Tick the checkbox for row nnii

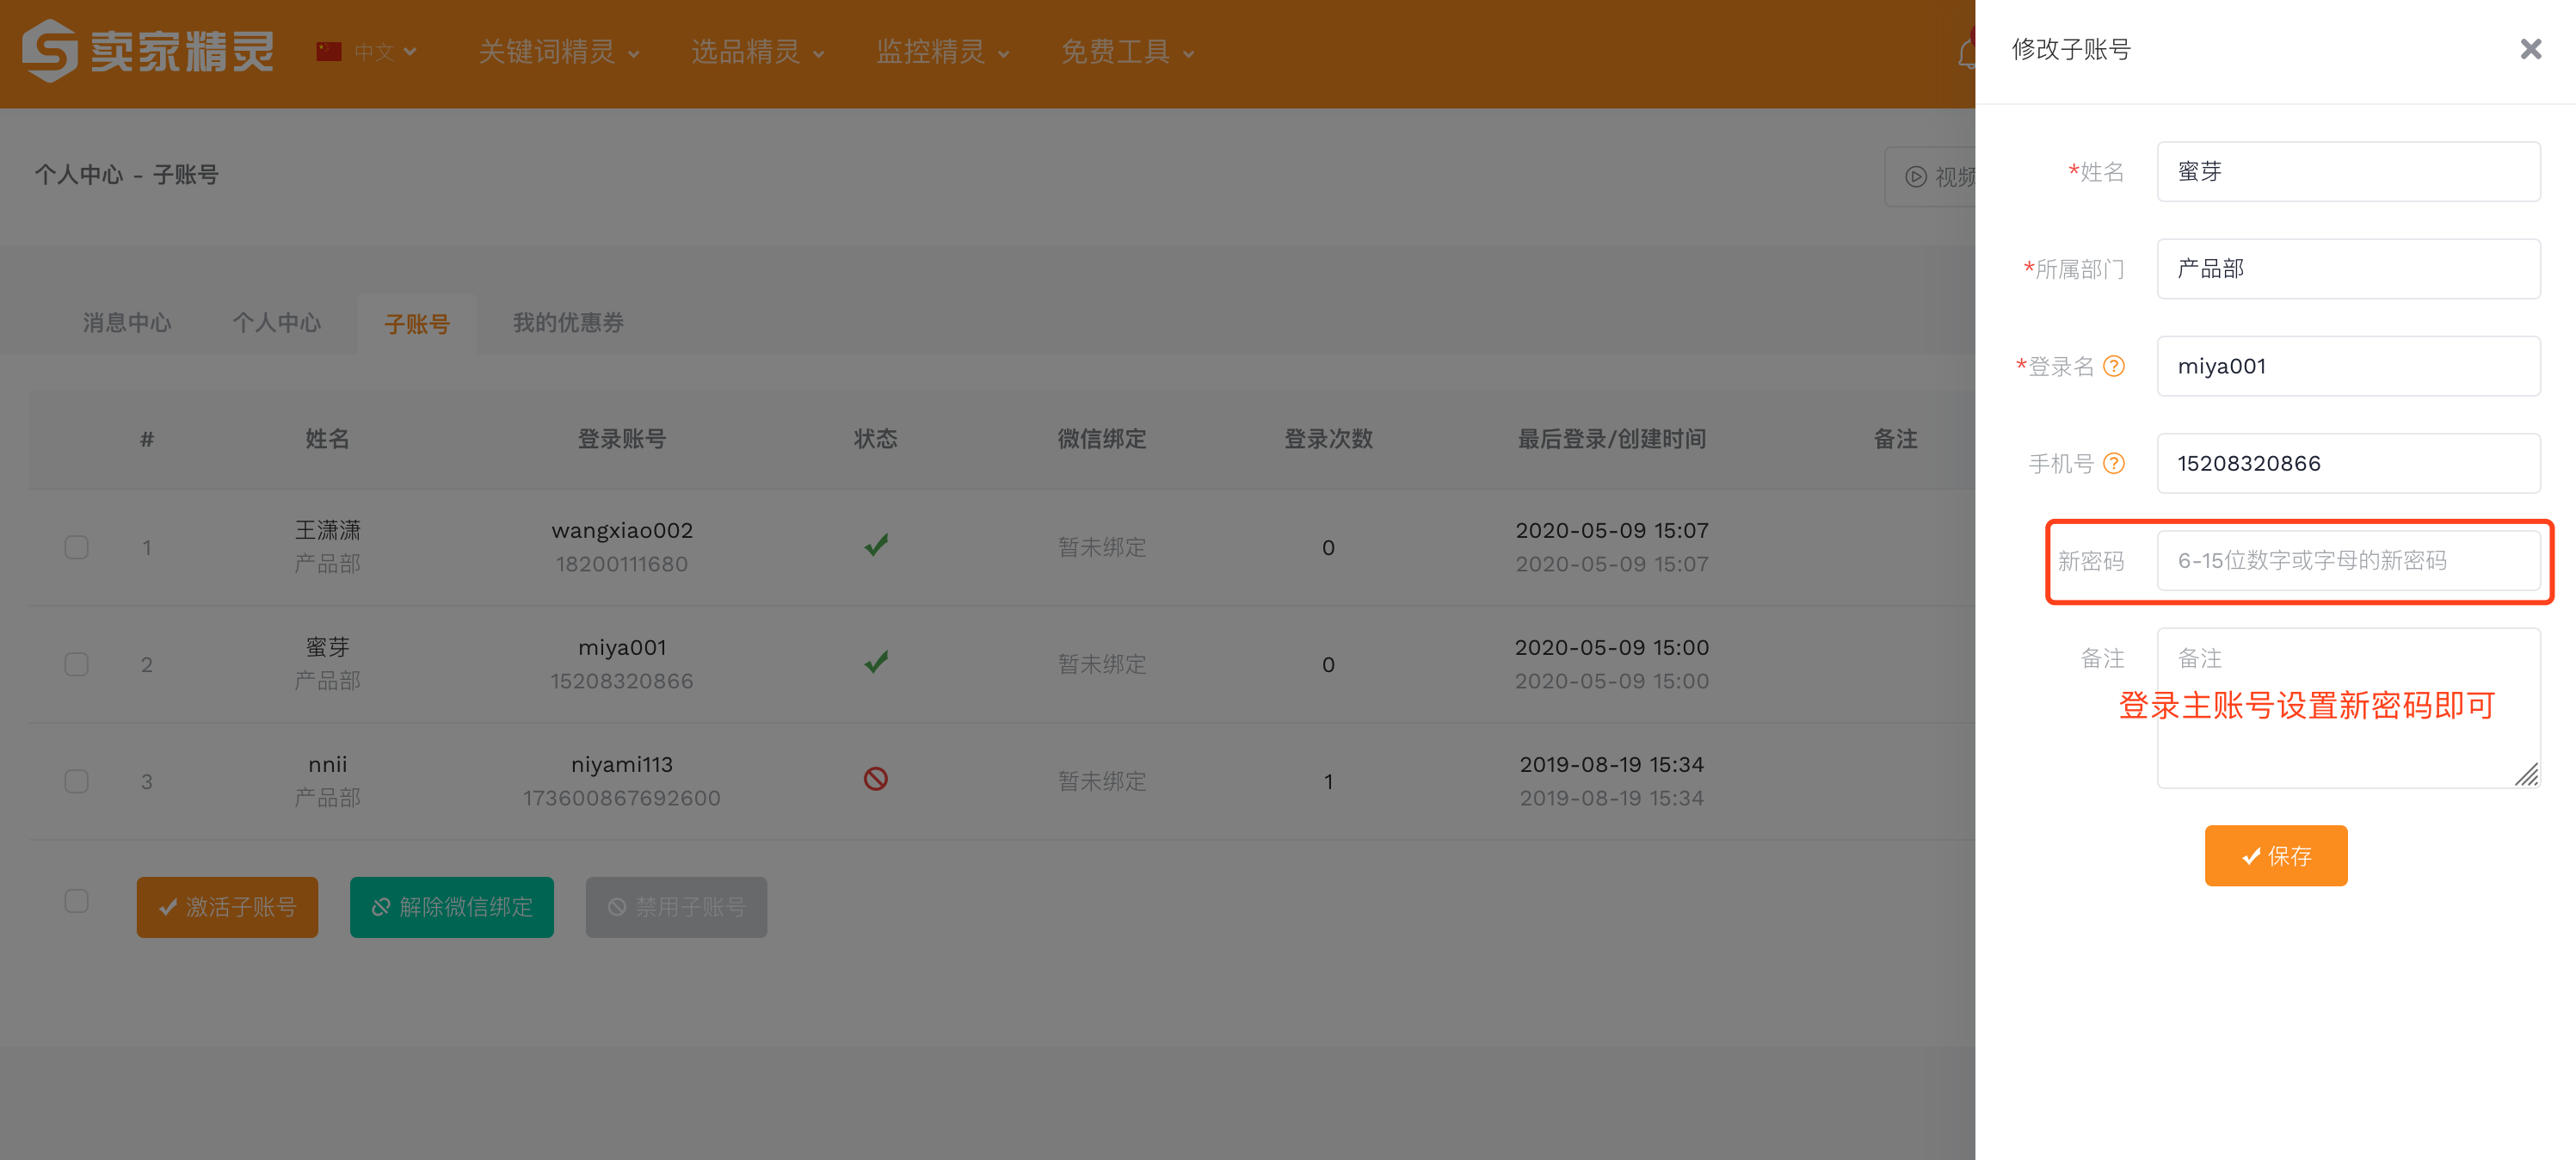[76, 781]
